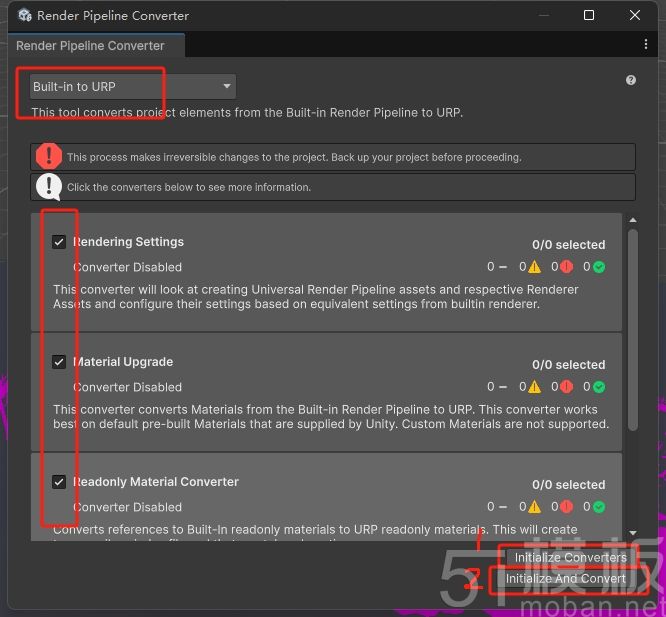Viewport: 666px width, 617px height.
Task: Click the Initialize Converters button
Action: [x=570, y=557]
